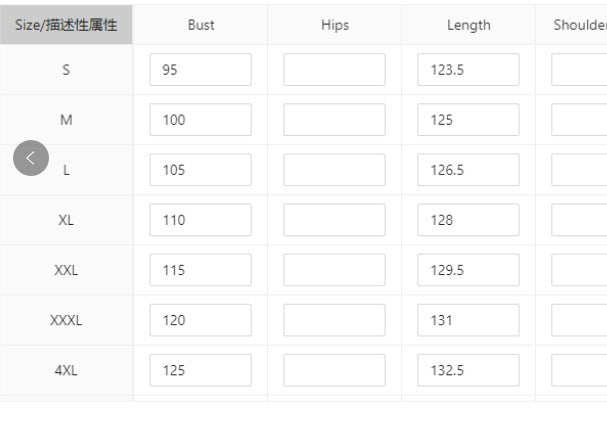Select the 4XL Bust field showing 125

tap(201, 370)
